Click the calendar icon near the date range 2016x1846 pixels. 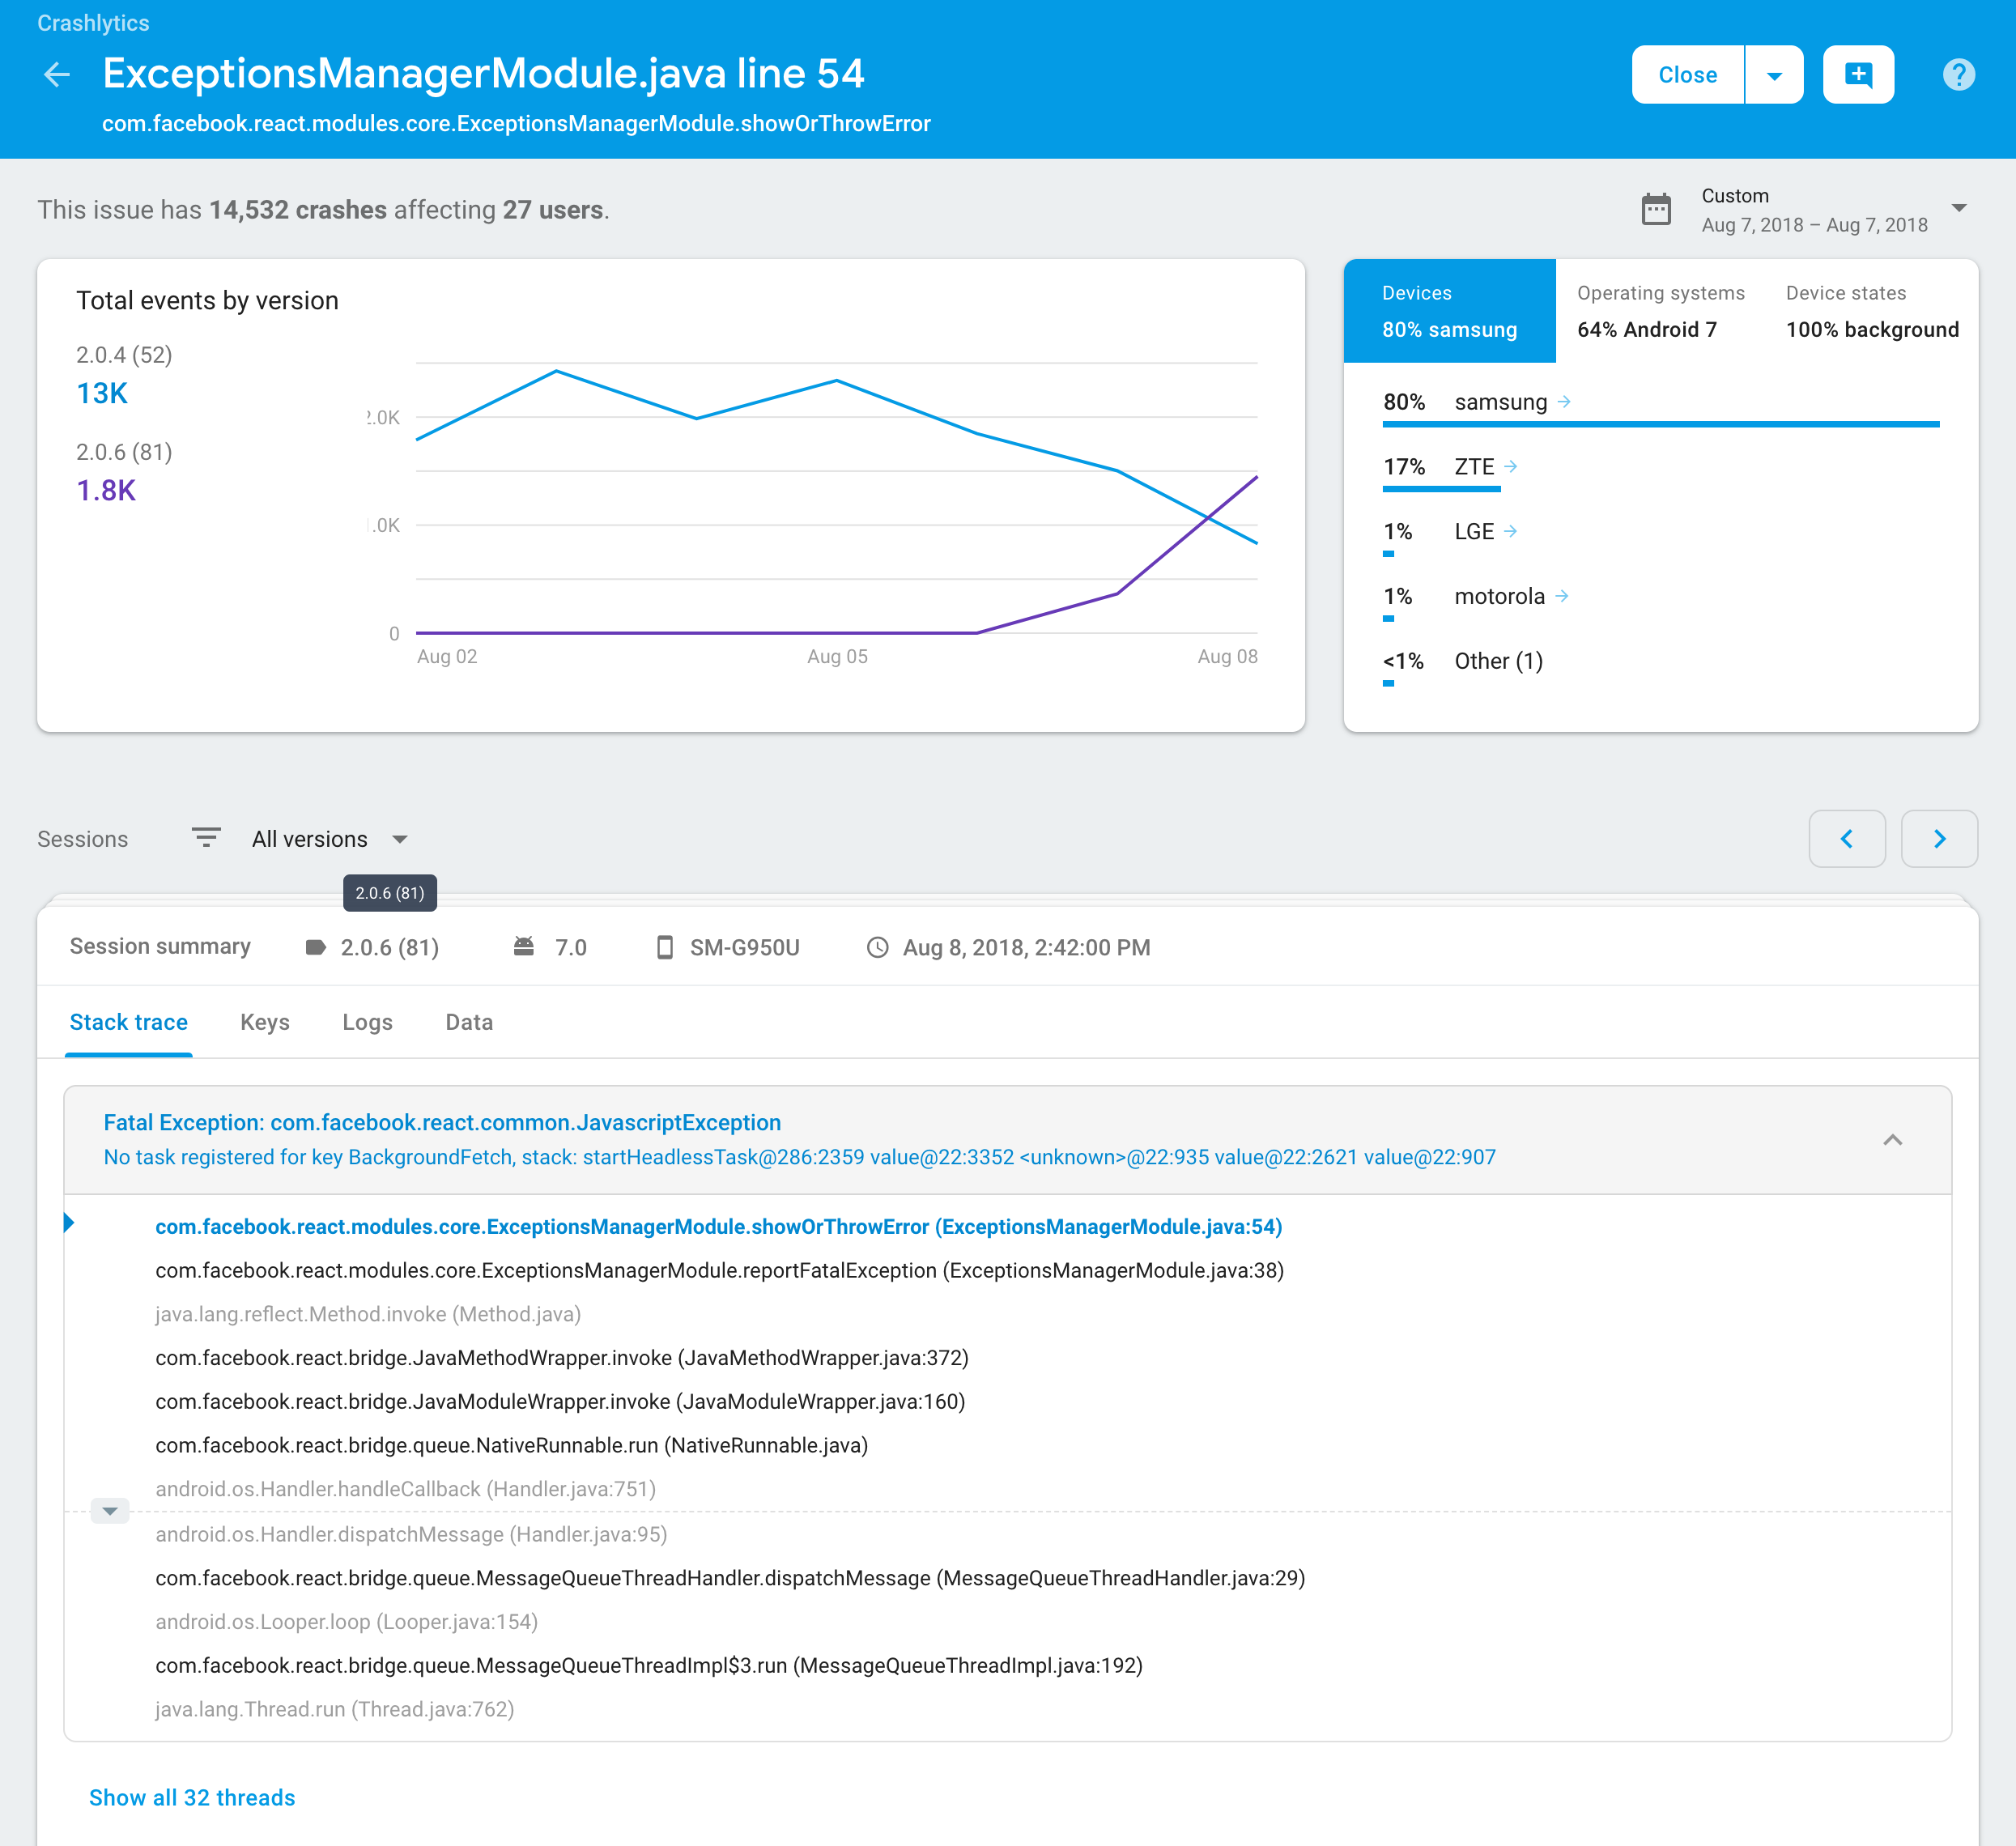point(1657,209)
